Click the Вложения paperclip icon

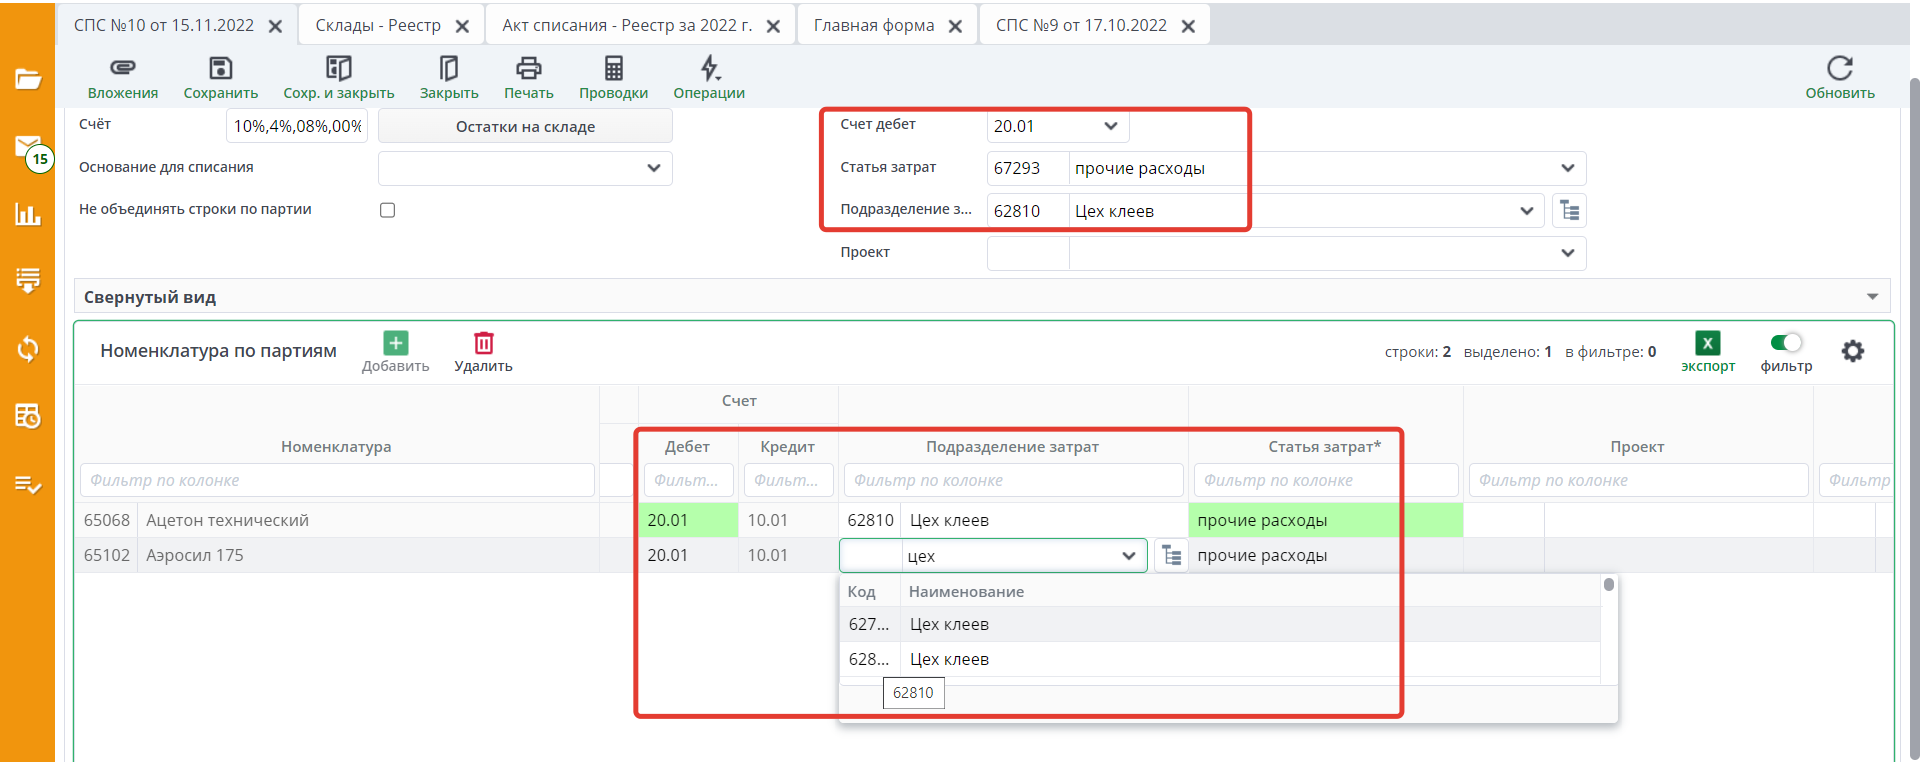point(122,68)
